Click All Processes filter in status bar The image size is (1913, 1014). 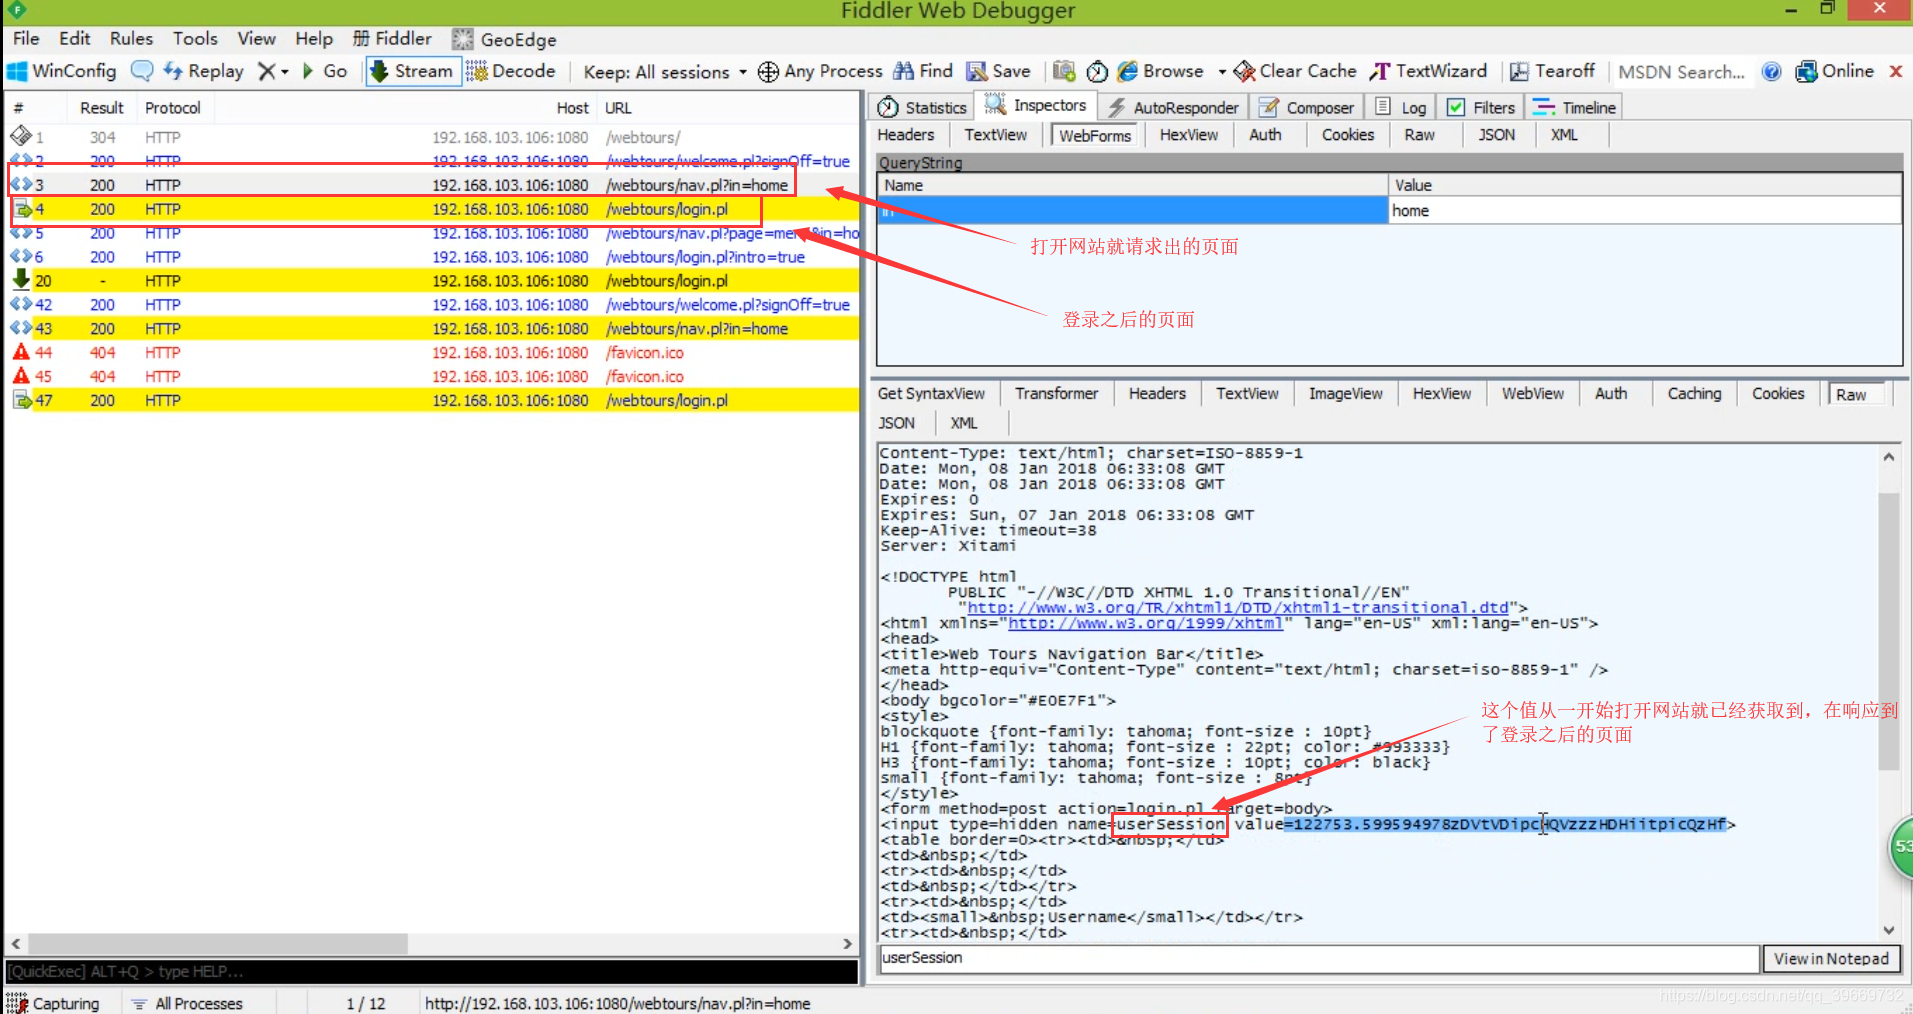(x=188, y=1003)
